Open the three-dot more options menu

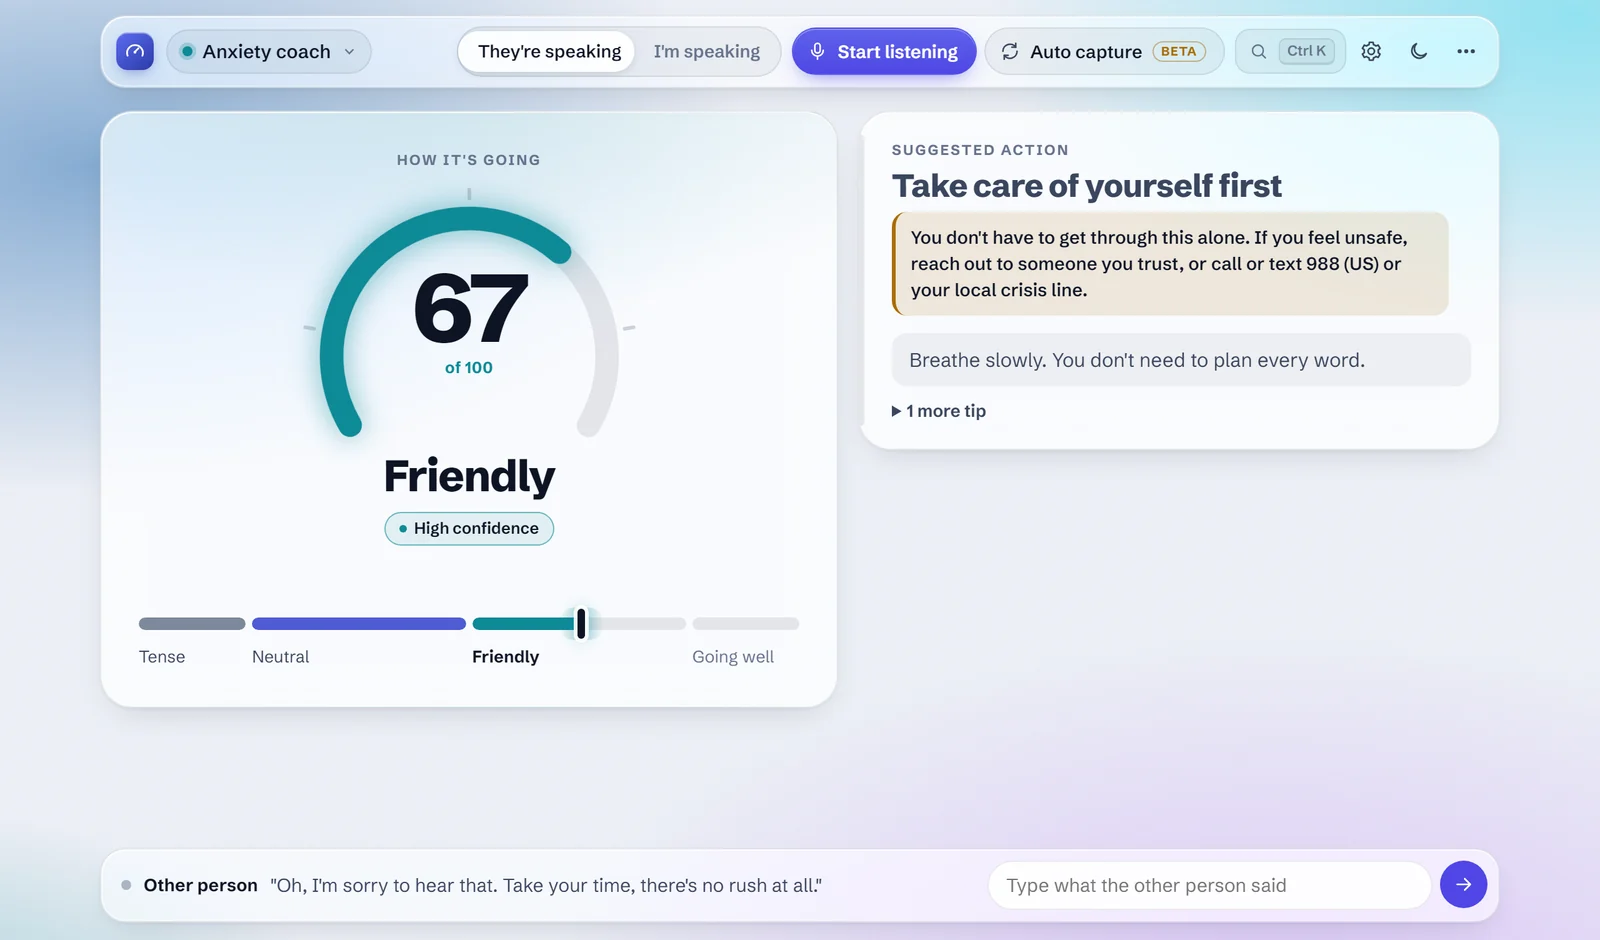(x=1466, y=51)
